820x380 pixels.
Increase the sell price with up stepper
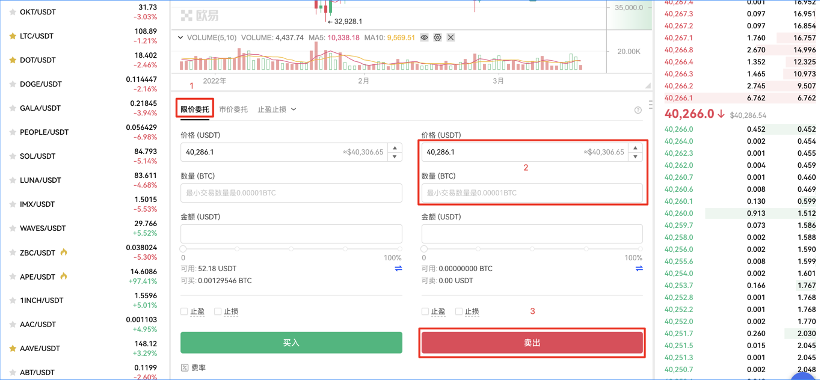(635, 148)
